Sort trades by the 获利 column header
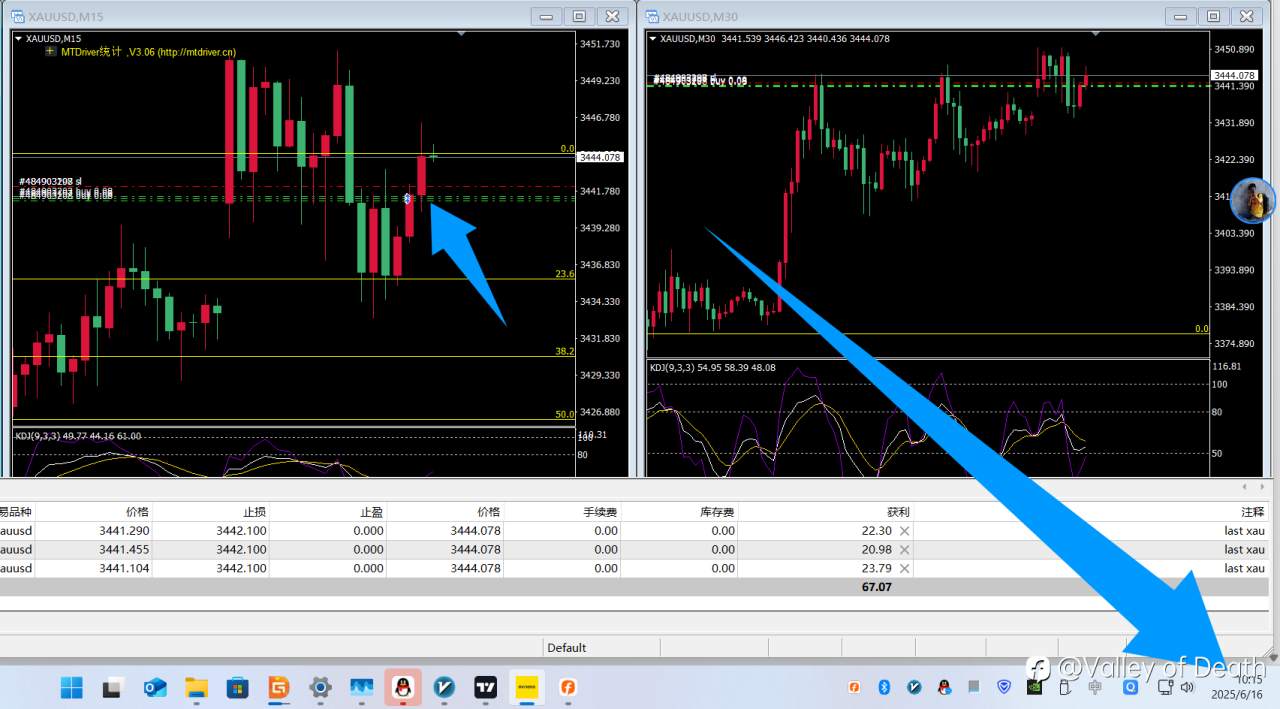This screenshot has height=709, width=1280. 898,512
